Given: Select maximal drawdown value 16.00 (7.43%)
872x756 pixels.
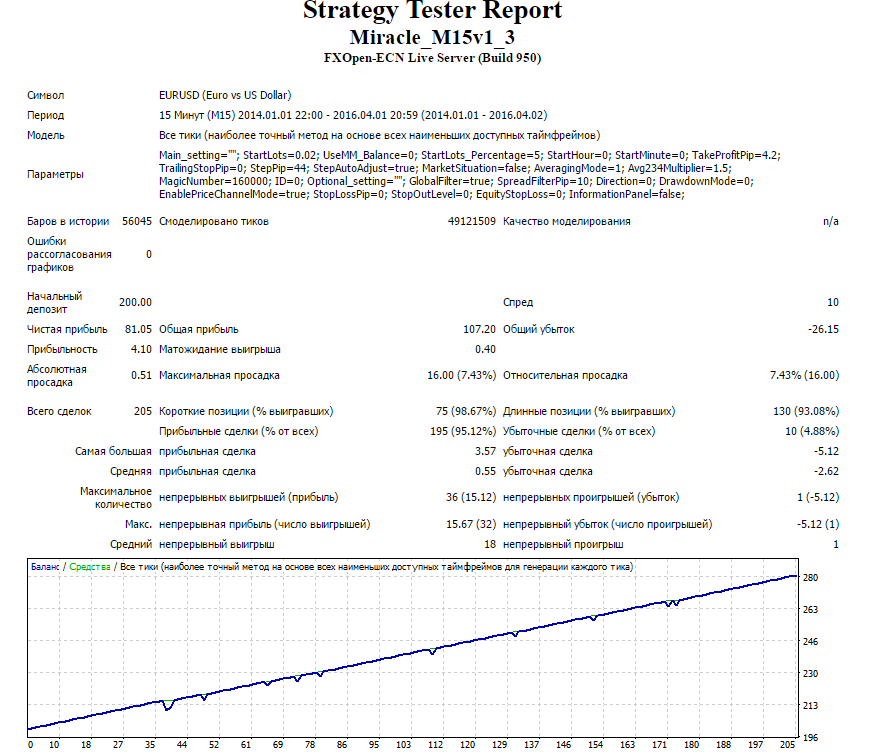Looking at the screenshot, I should 462,375.
